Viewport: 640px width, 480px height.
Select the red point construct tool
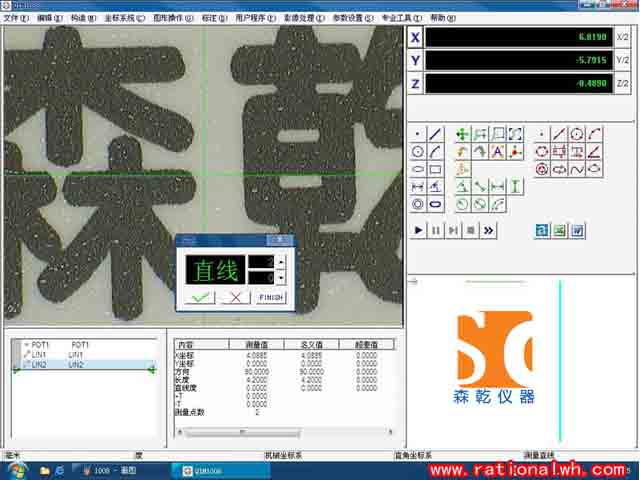tap(541, 134)
